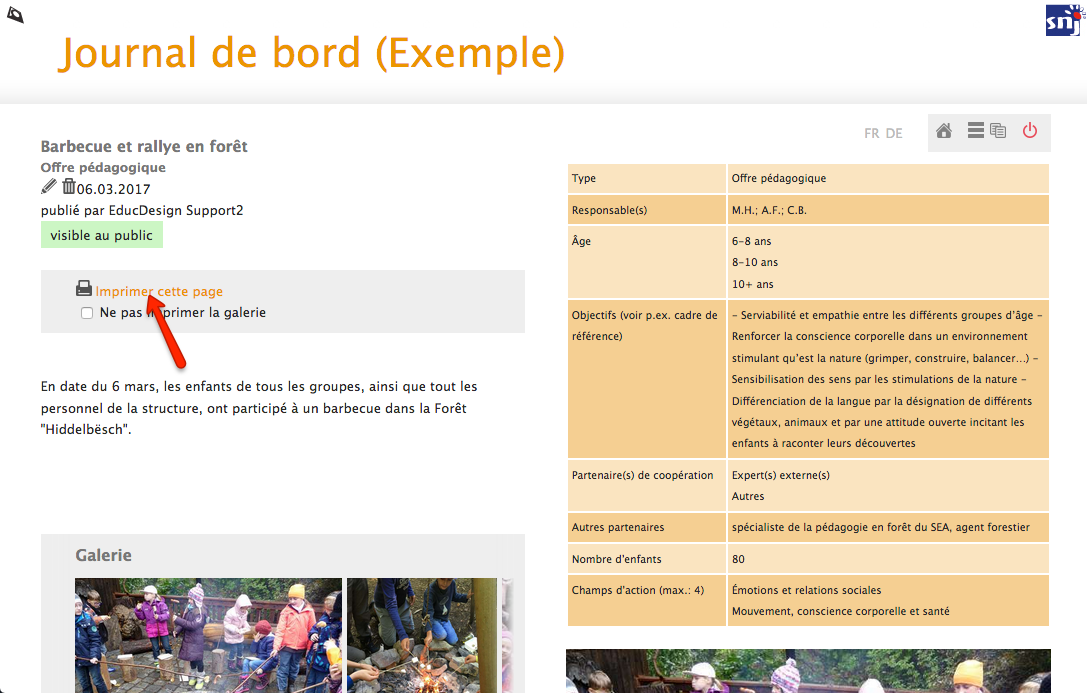This screenshot has width=1087, height=693.
Task: Select the quill pen icon top left
Action: point(15,14)
